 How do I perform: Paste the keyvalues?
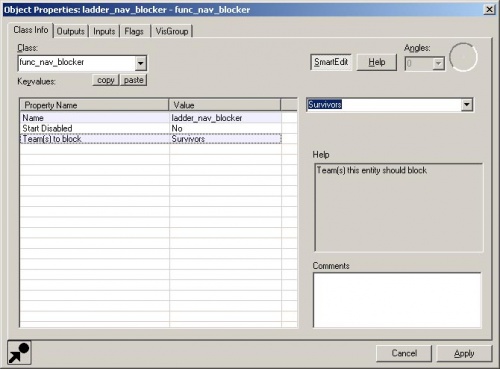point(133,80)
